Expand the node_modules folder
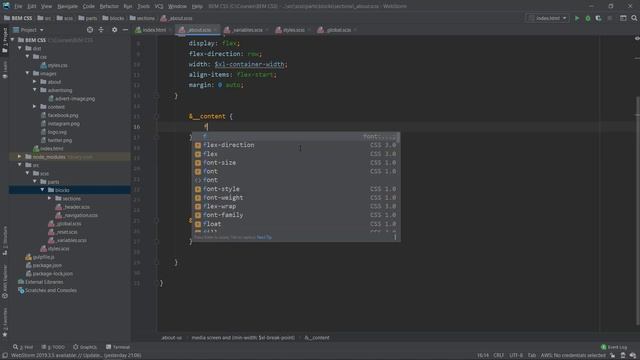640x360 pixels. click(x=20, y=157)
